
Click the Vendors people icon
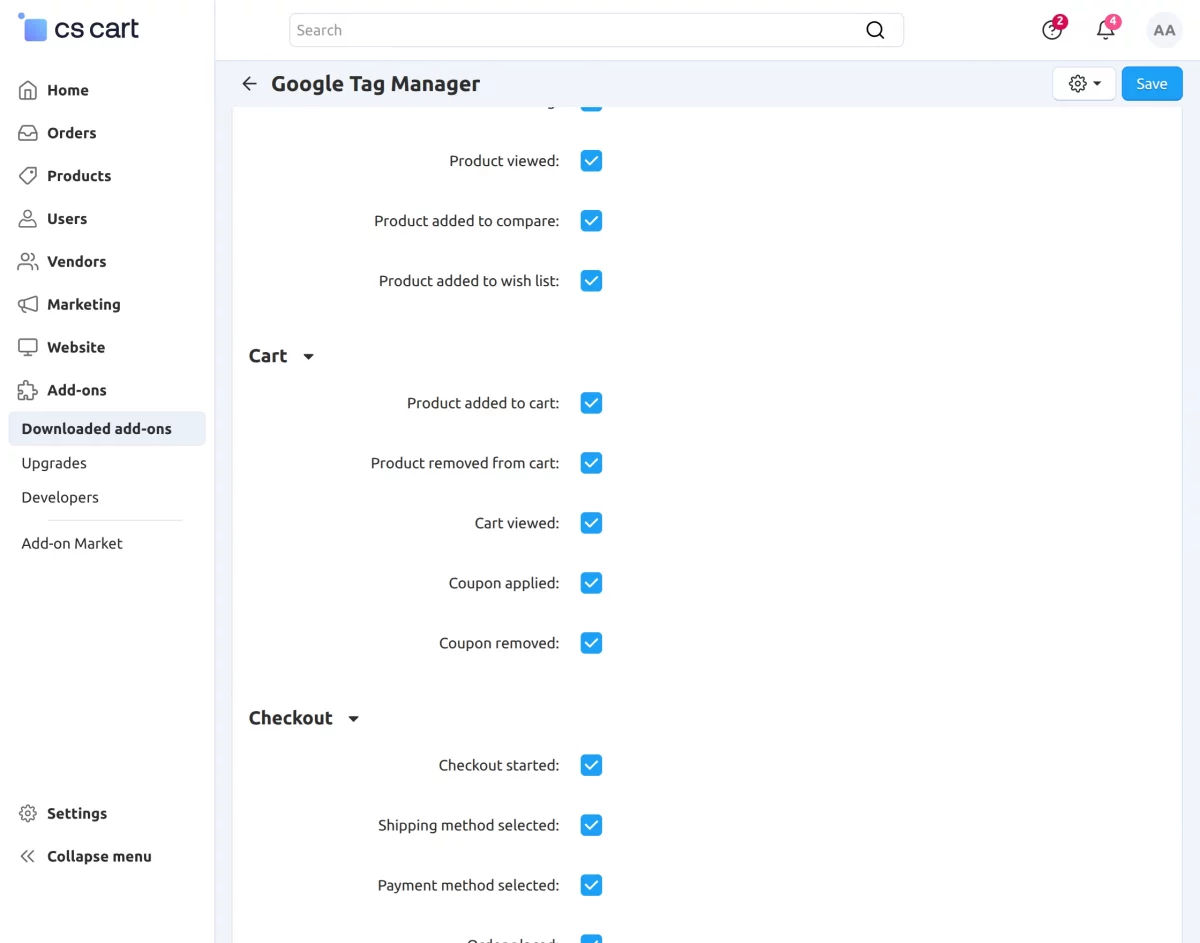pyautogui.click(x=28, y=262)
